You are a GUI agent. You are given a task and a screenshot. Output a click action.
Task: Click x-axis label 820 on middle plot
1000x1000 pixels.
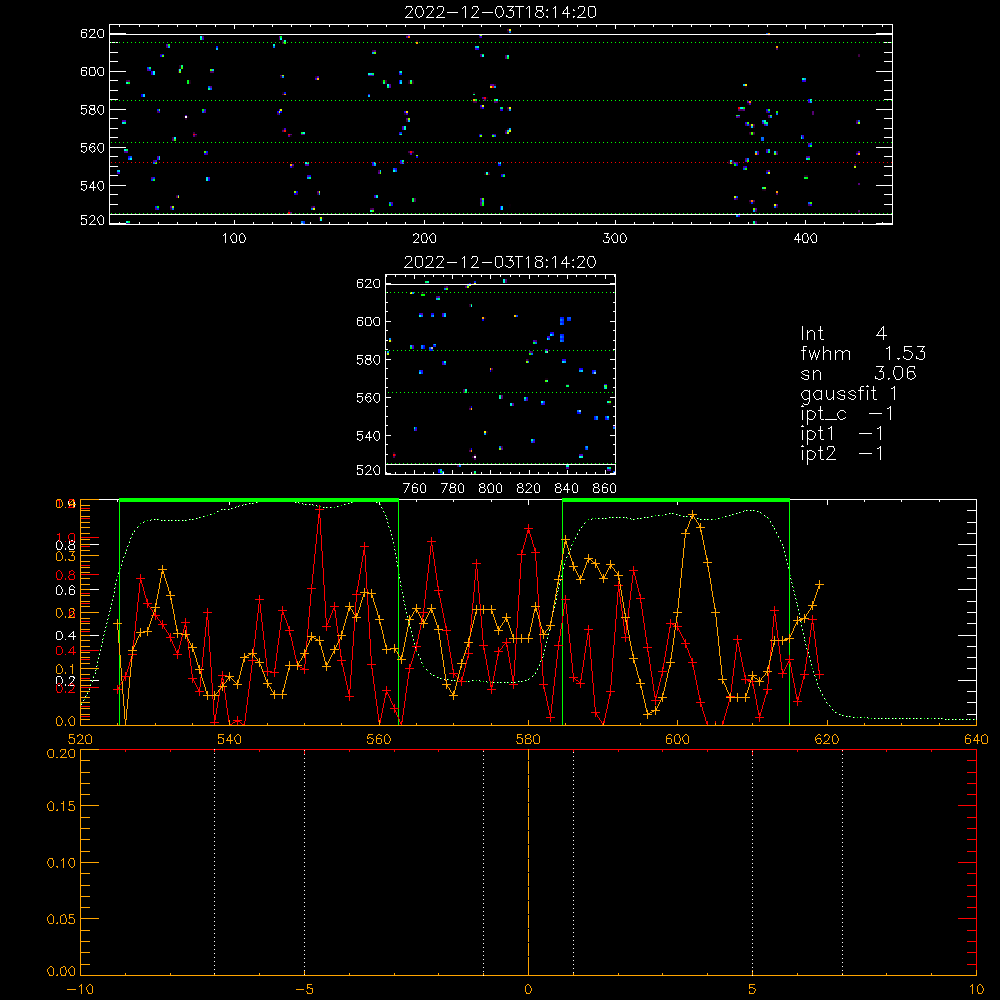529,489
